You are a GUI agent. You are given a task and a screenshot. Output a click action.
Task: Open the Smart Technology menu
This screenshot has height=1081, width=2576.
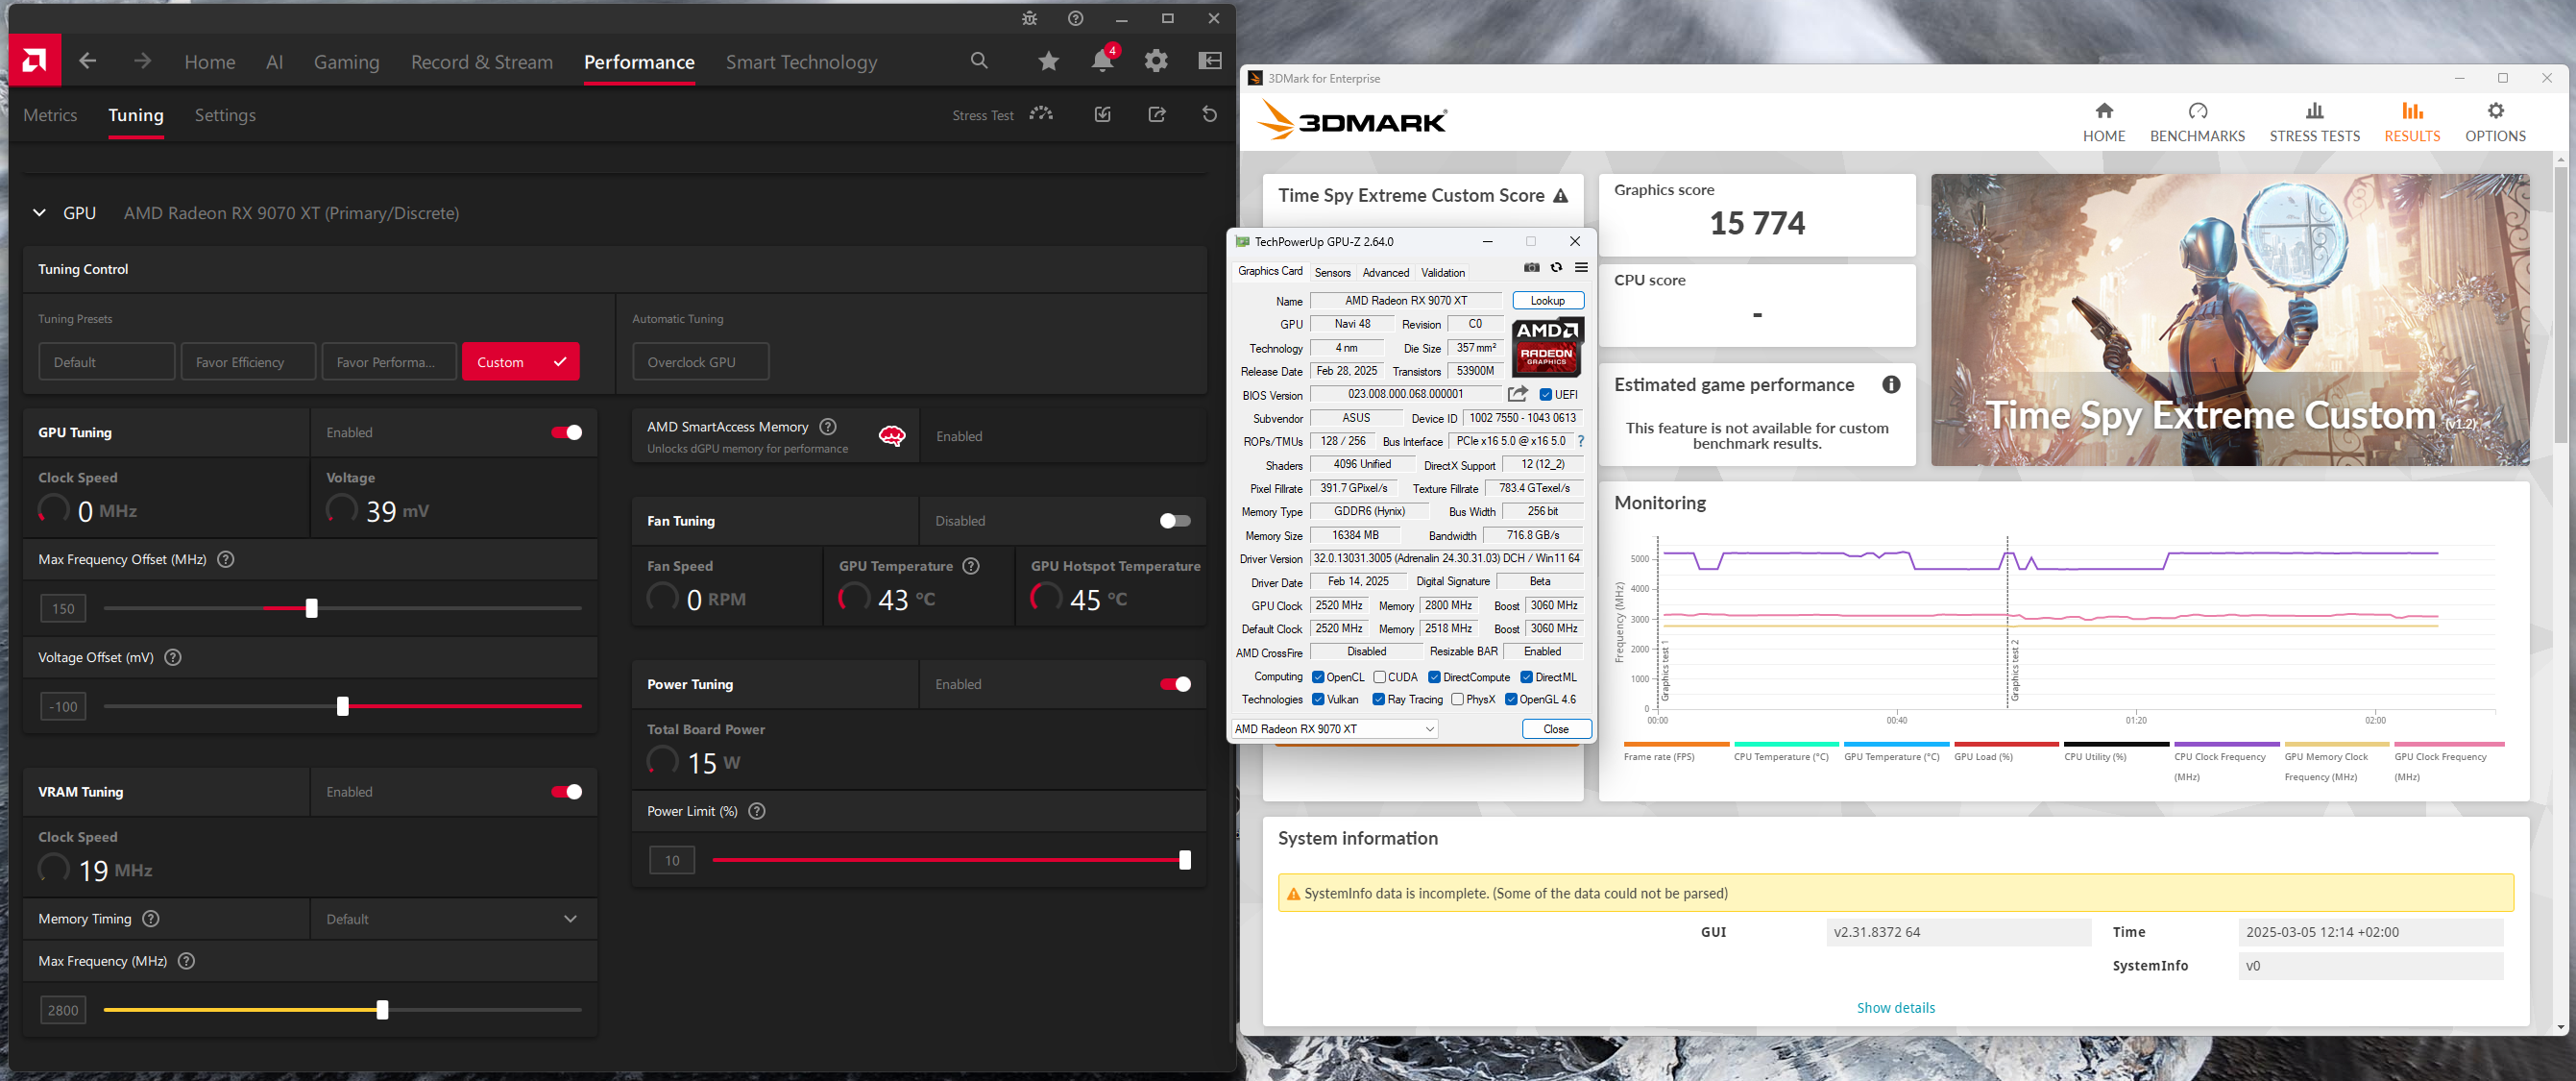tap(801, 62)
